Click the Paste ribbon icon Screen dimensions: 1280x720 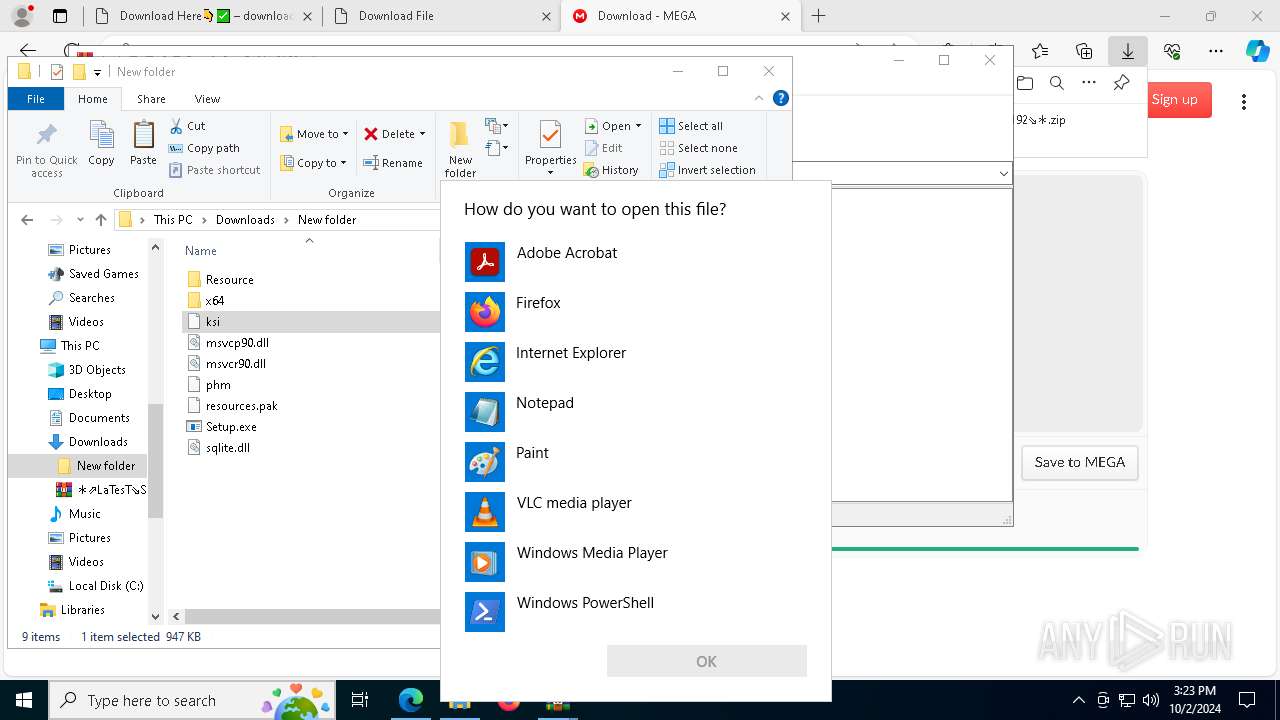click(143, 142)
